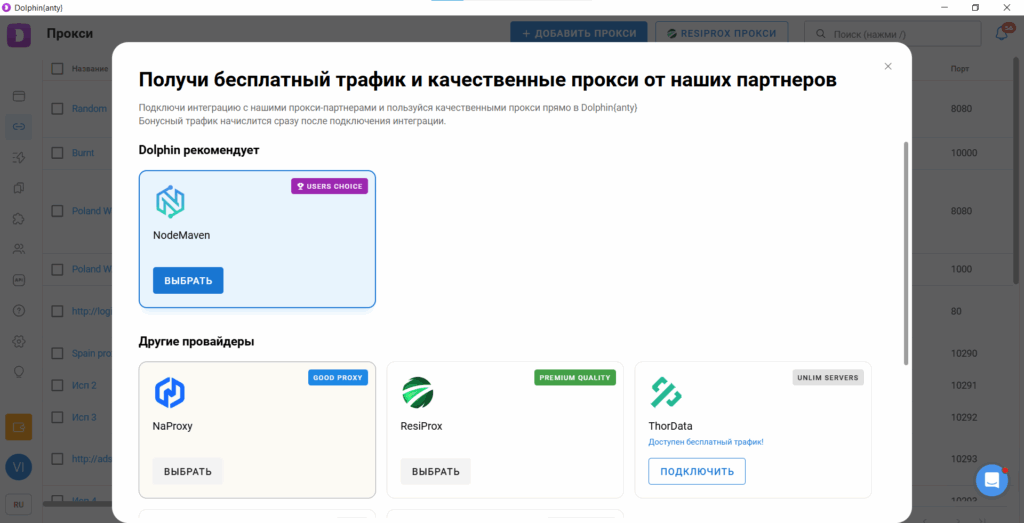Click the USERS CHOICE badge
The image size is (1024, 523).
coord(330,186)
